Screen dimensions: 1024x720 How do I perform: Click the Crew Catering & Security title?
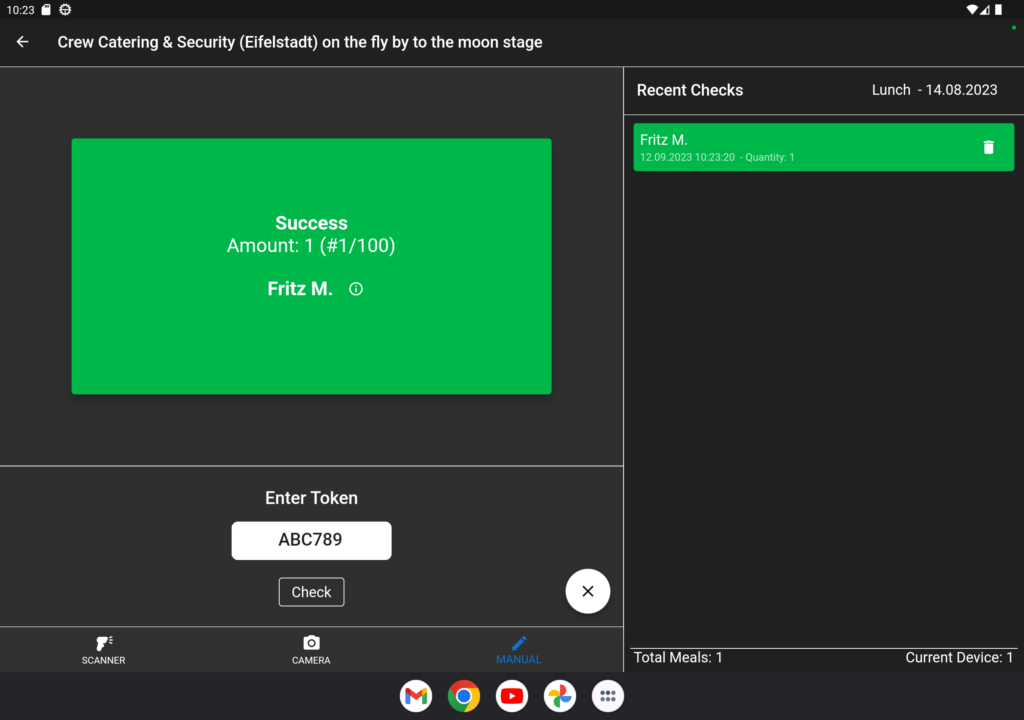(300, 42)
